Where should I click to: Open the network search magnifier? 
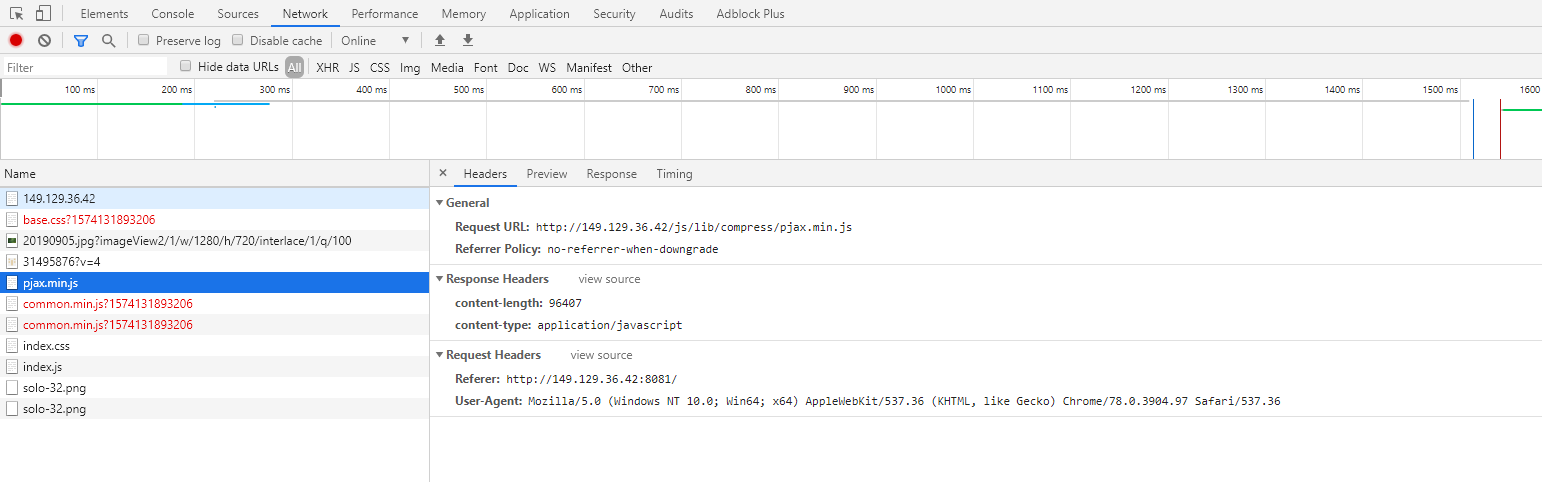108,41
